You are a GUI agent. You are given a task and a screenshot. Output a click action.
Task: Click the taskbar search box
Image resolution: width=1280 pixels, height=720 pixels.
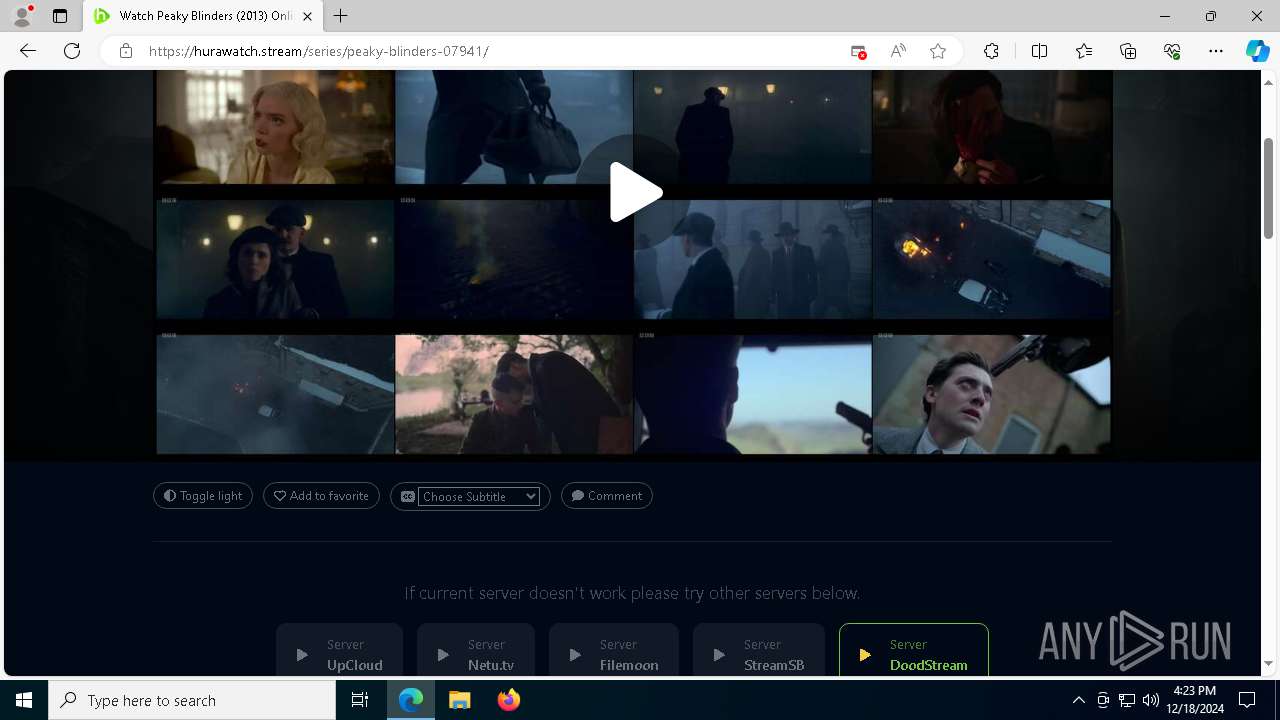(192, 700)
